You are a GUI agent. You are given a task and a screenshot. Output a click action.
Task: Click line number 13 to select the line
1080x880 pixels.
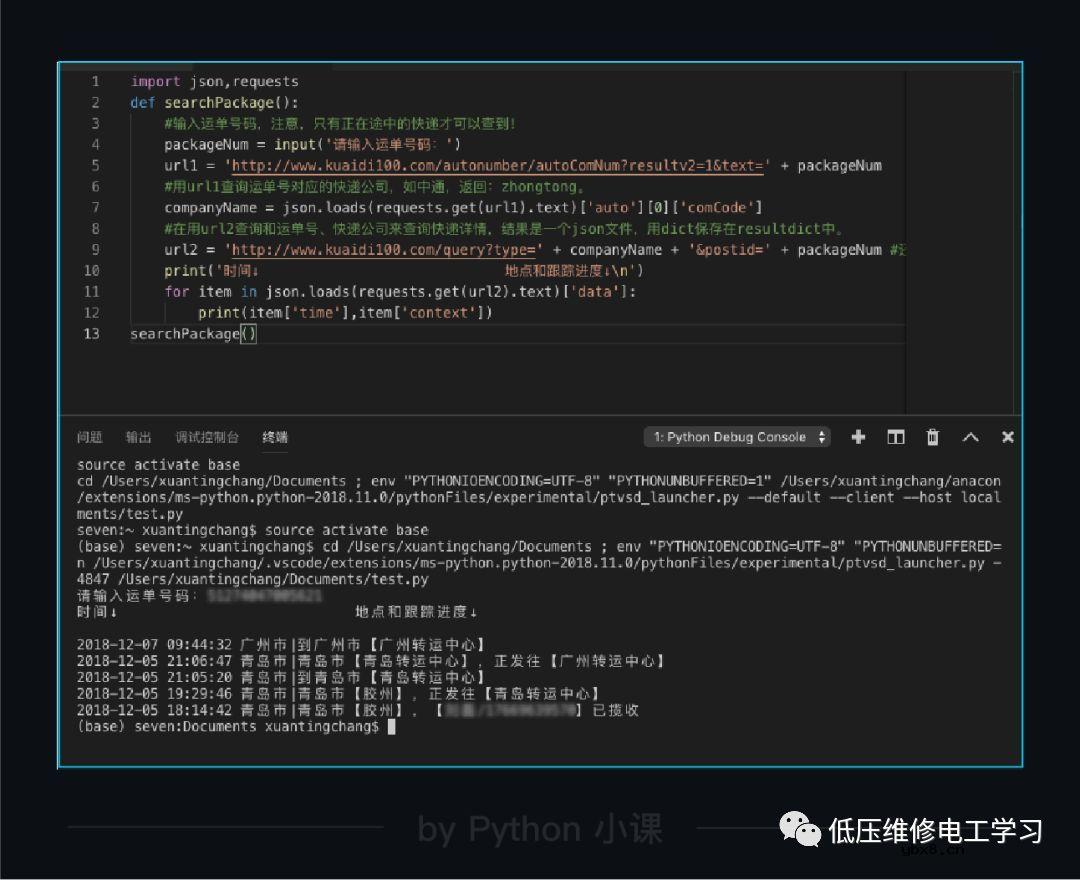pos(91,333)
